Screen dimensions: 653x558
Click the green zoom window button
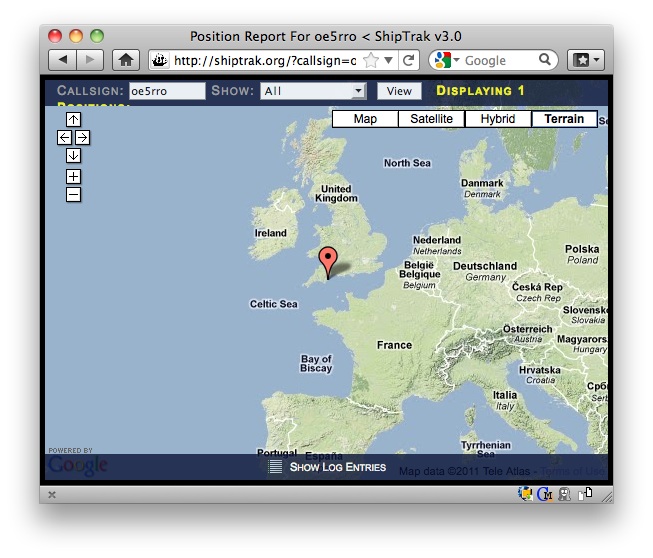click(97, 36)
